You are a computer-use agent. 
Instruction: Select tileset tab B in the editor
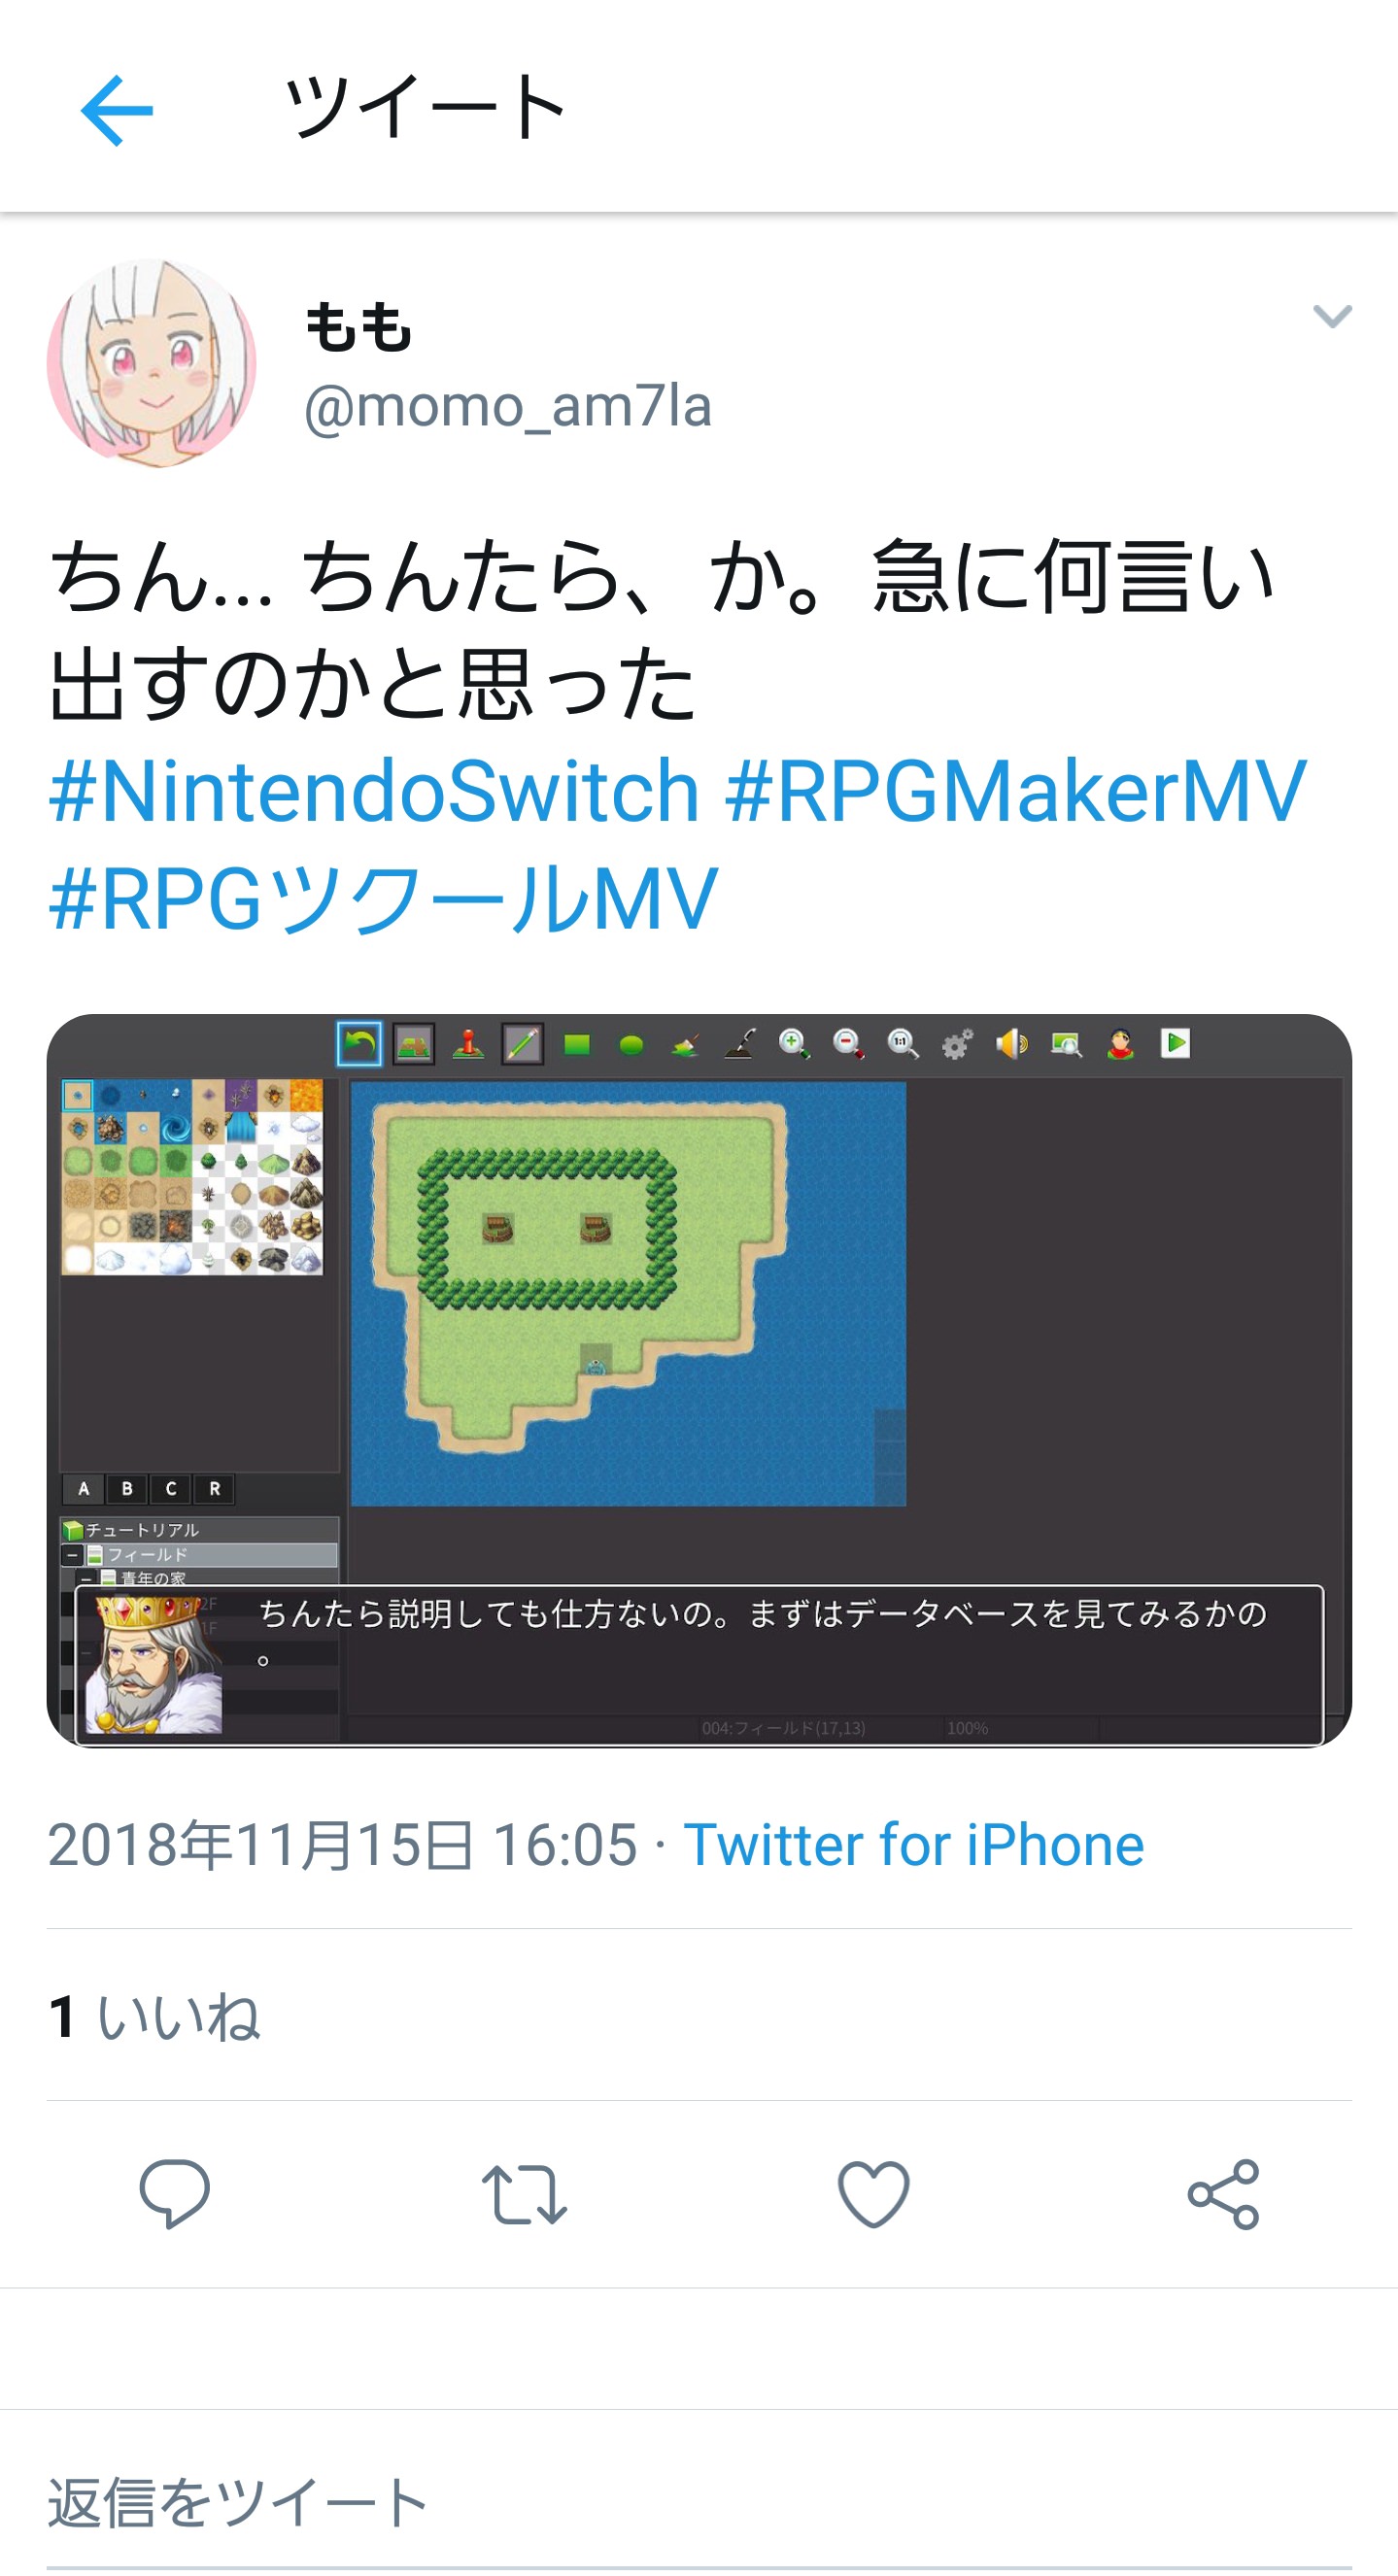tap(127, 1489)
